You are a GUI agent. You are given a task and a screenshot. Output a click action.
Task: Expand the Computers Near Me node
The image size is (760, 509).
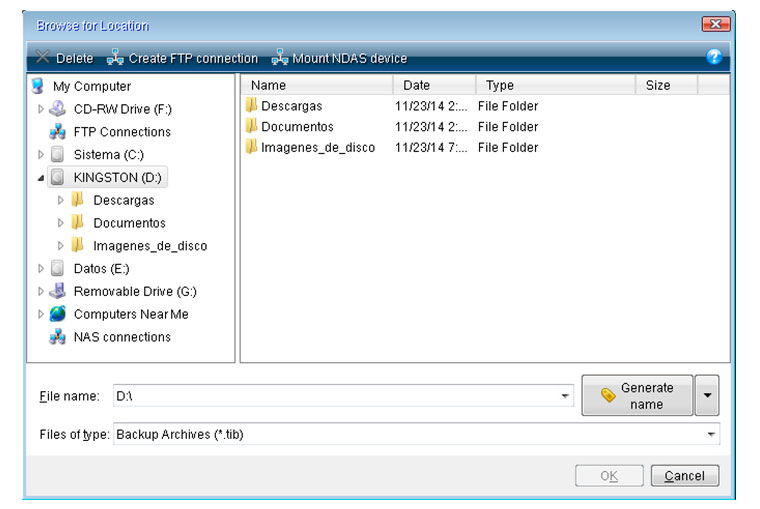[41, 314]
